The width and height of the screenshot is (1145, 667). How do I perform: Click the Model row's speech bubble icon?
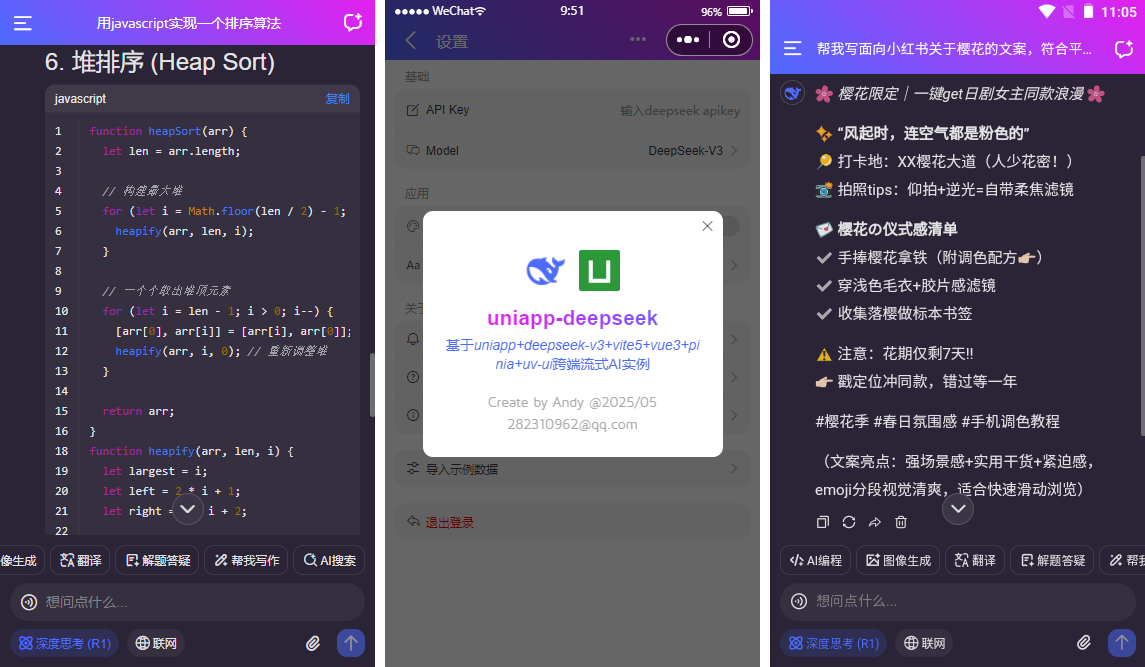point(413,150)
